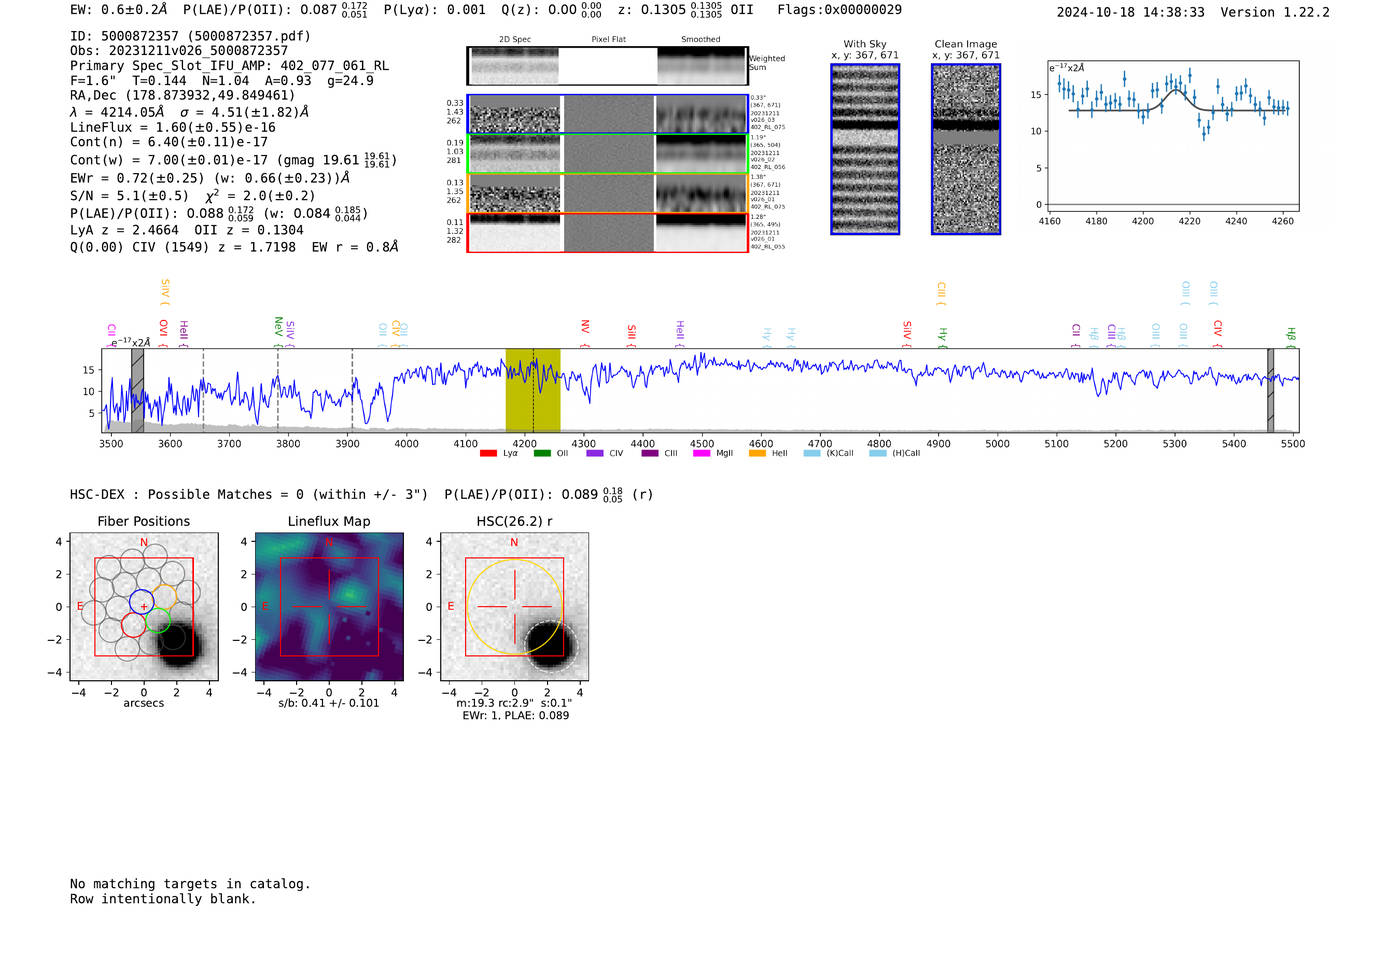
Task: Click the green OII legend swatch
Action: [x=542, y=454]
